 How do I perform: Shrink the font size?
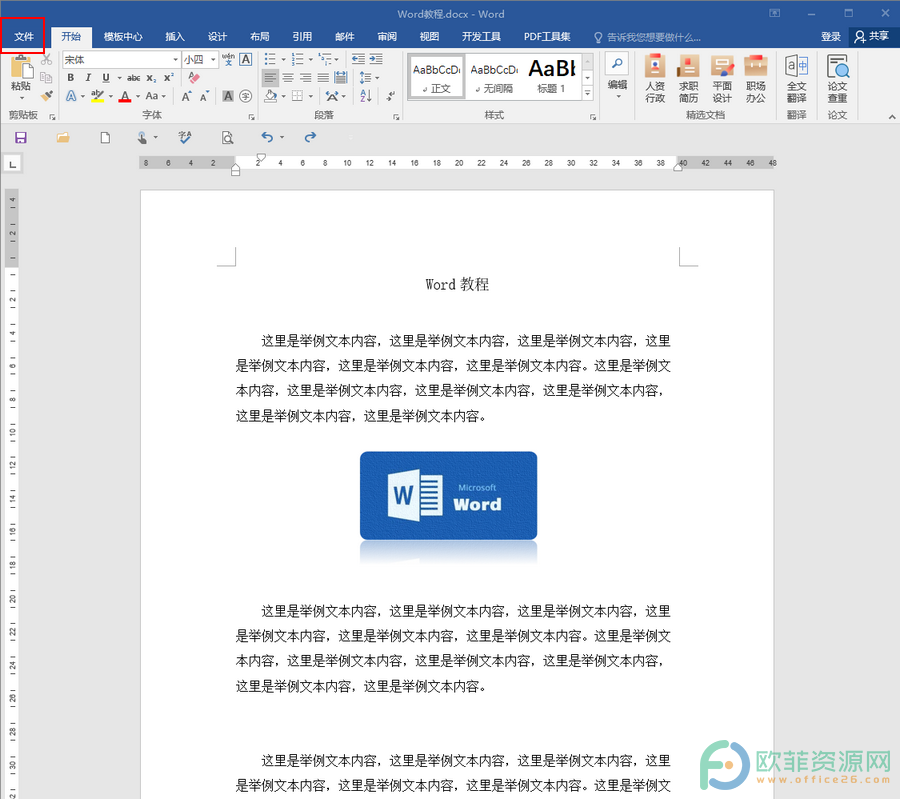click(204, 96)
